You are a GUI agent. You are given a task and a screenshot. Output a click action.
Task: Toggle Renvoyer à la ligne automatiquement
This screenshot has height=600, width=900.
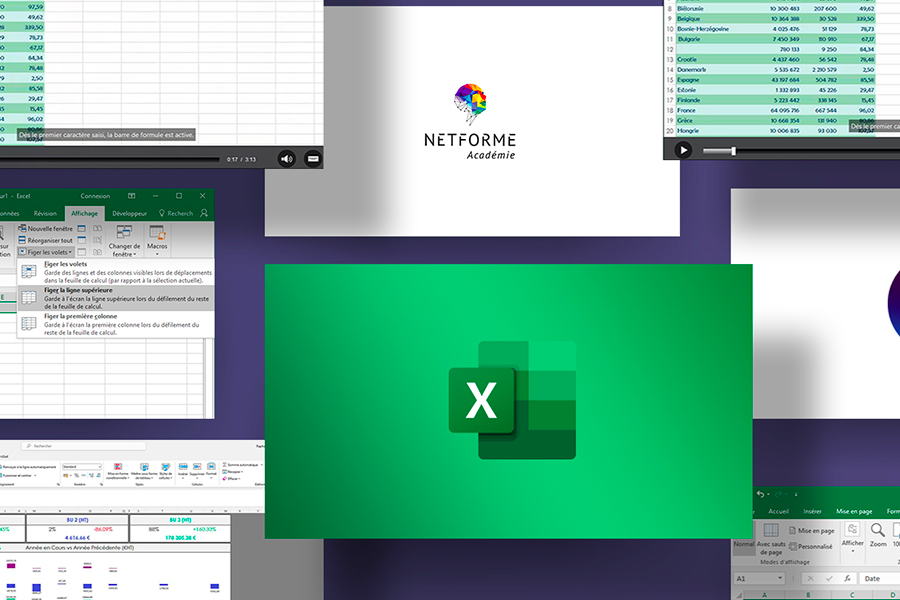click(x=28, y=467)
